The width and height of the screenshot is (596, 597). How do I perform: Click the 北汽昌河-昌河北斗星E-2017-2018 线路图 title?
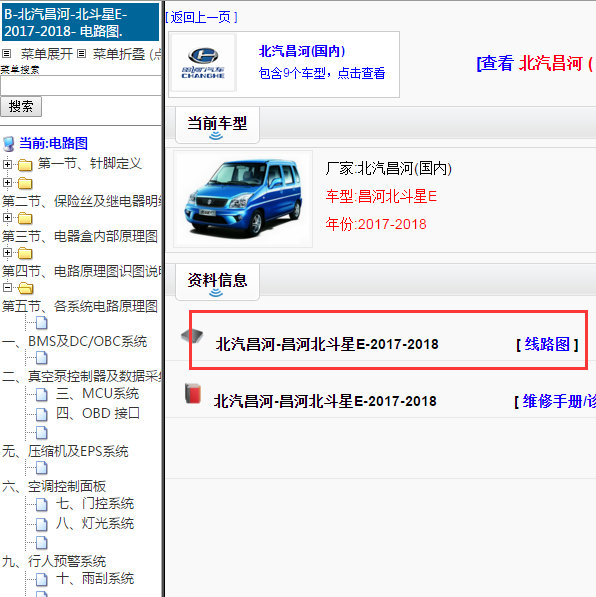point(327,344)
